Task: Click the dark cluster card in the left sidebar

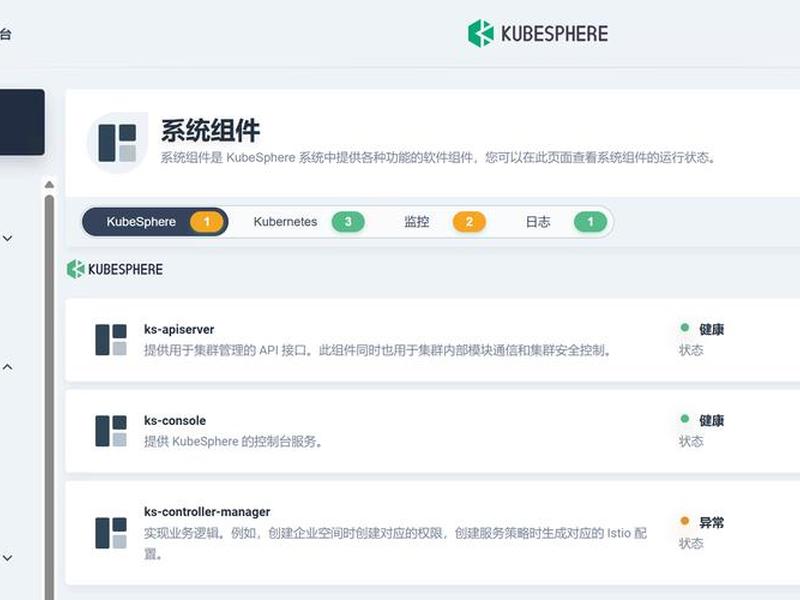Action: pos(22,122)
